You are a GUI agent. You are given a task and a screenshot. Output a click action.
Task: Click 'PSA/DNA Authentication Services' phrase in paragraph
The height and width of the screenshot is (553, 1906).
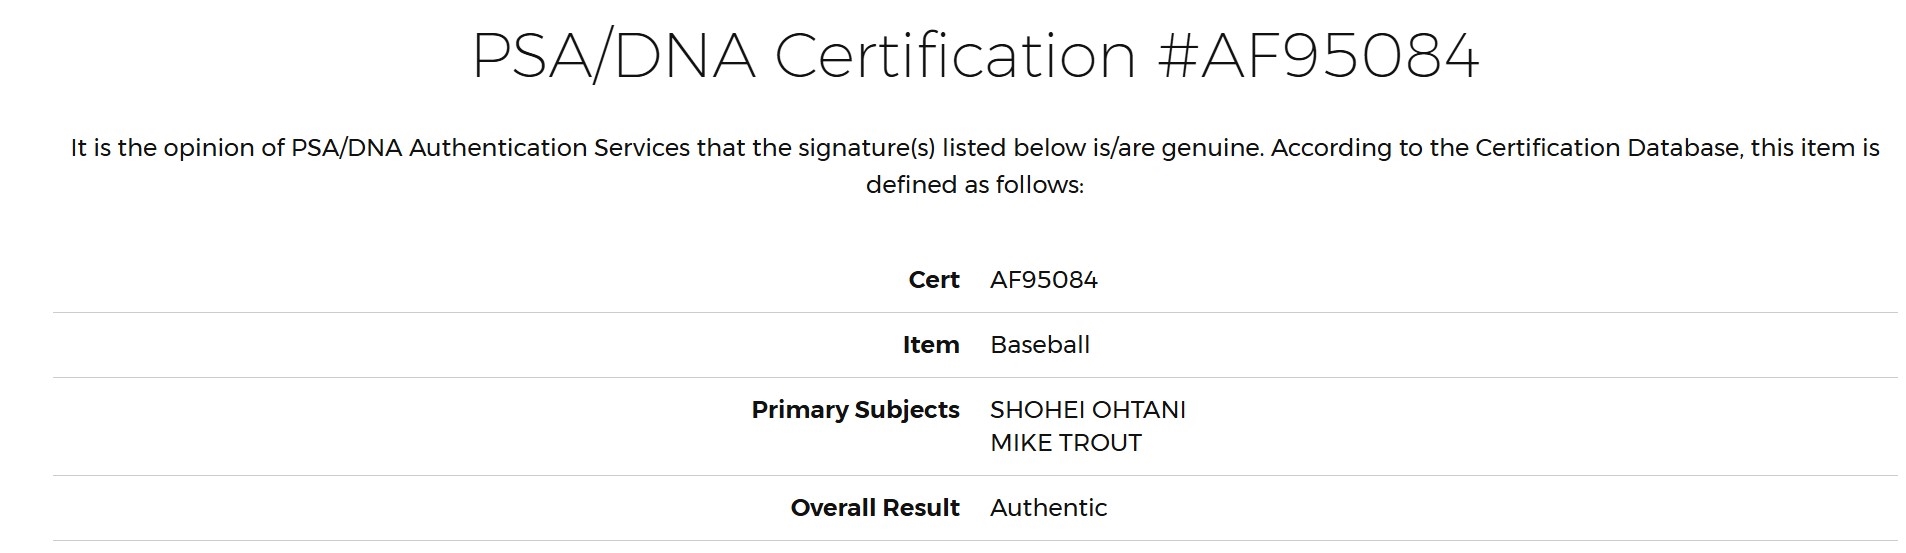tap(490, 148)
